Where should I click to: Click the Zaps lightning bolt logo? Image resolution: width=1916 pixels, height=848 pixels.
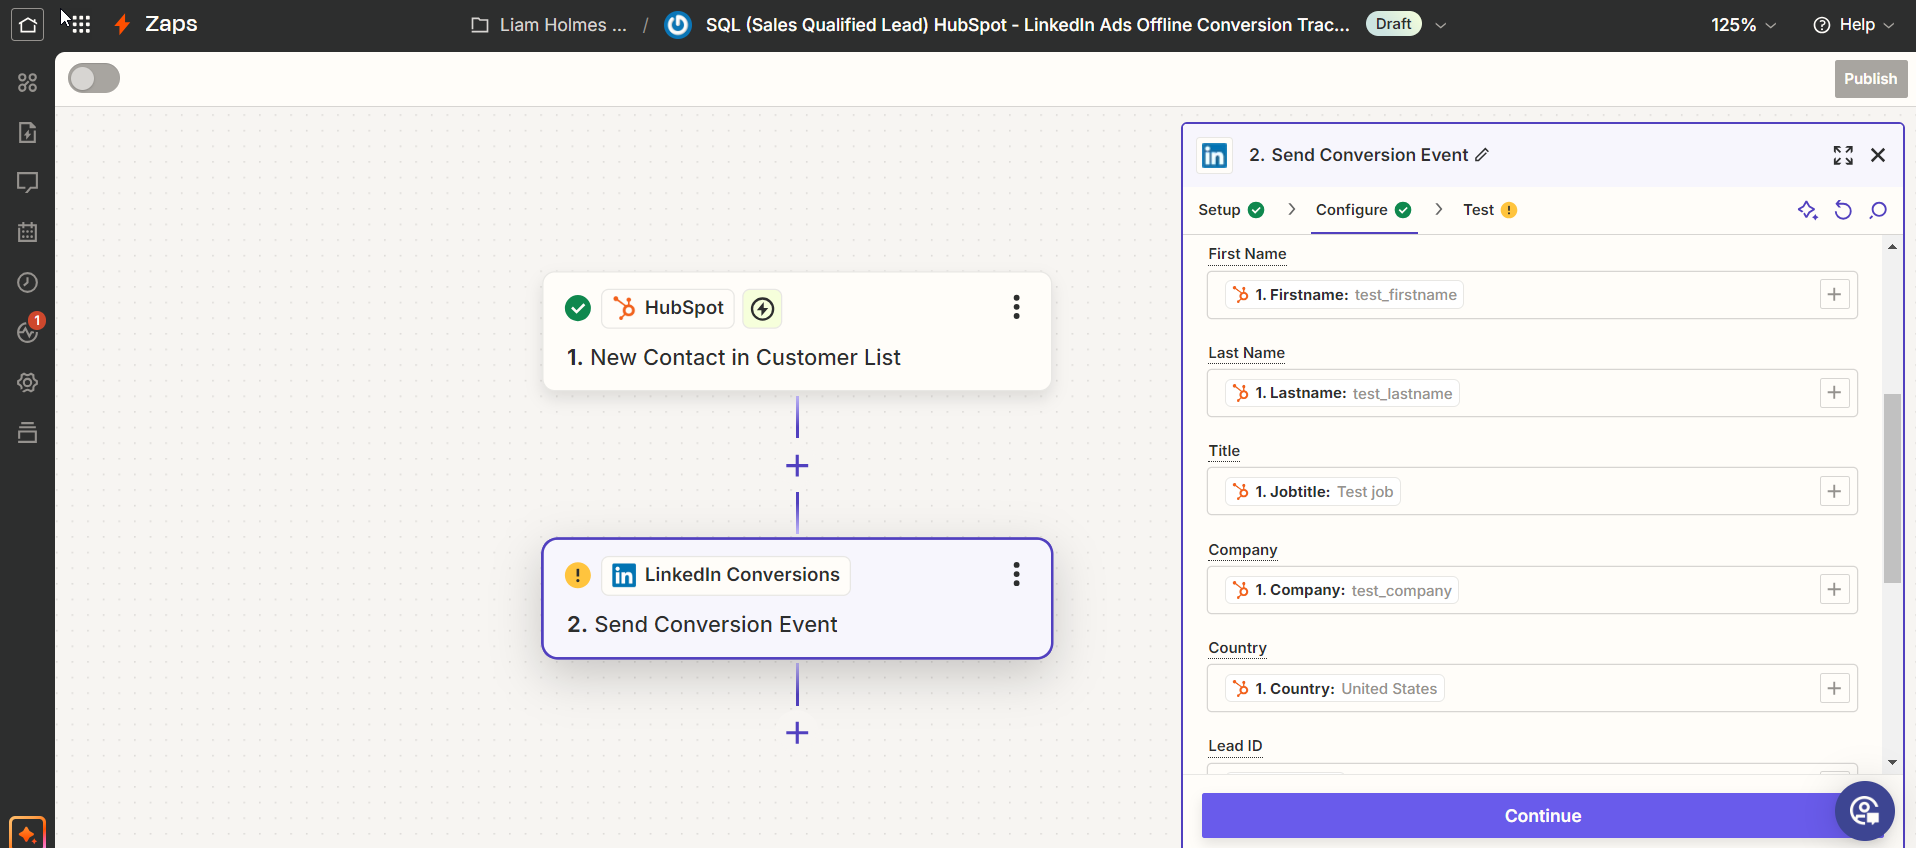(122, 24)
